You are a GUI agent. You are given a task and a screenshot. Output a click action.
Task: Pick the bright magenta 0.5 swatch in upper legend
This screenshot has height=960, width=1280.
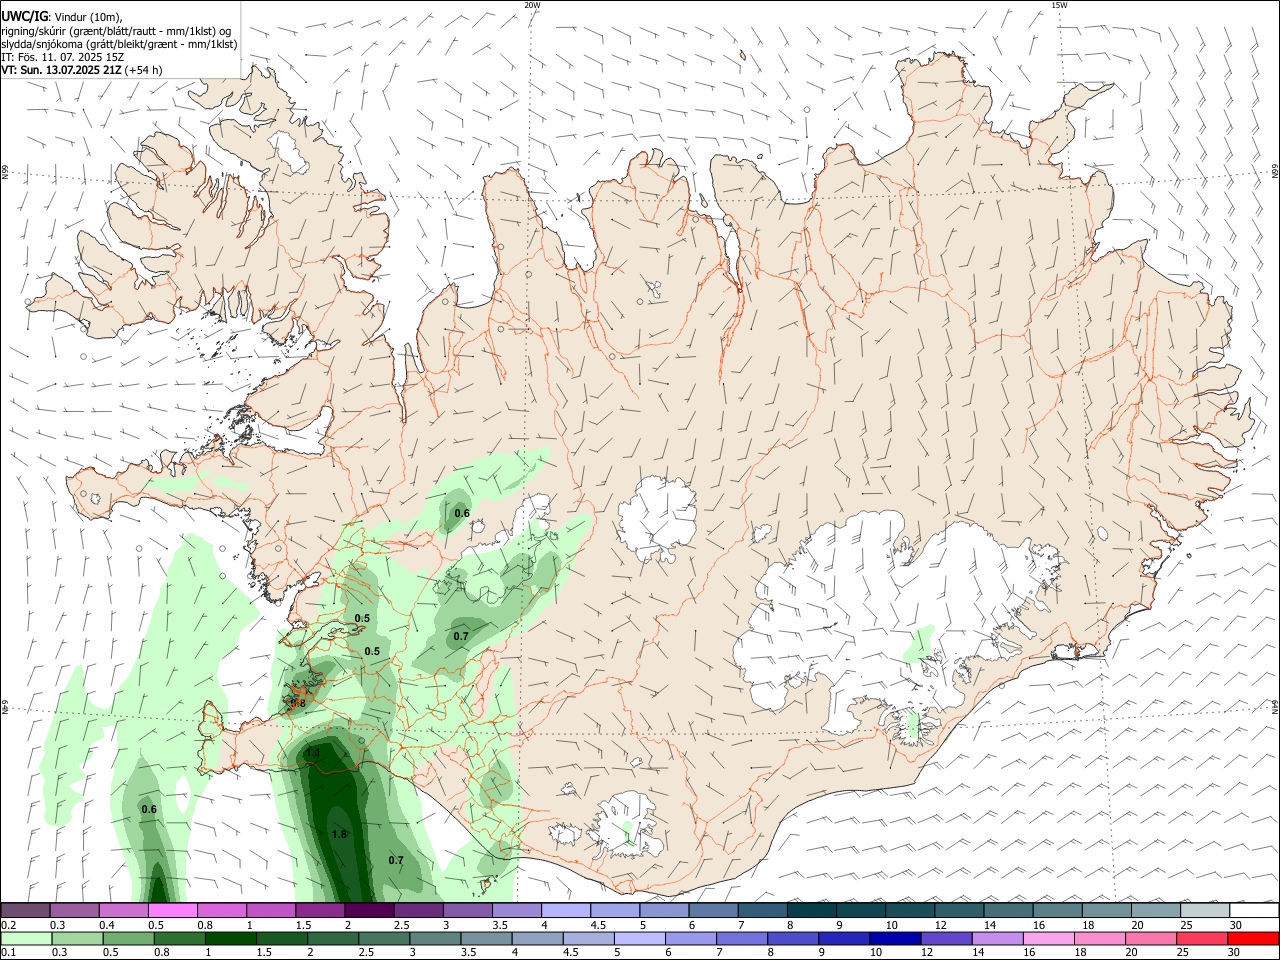pyautogui.click(x=172, y=910)
